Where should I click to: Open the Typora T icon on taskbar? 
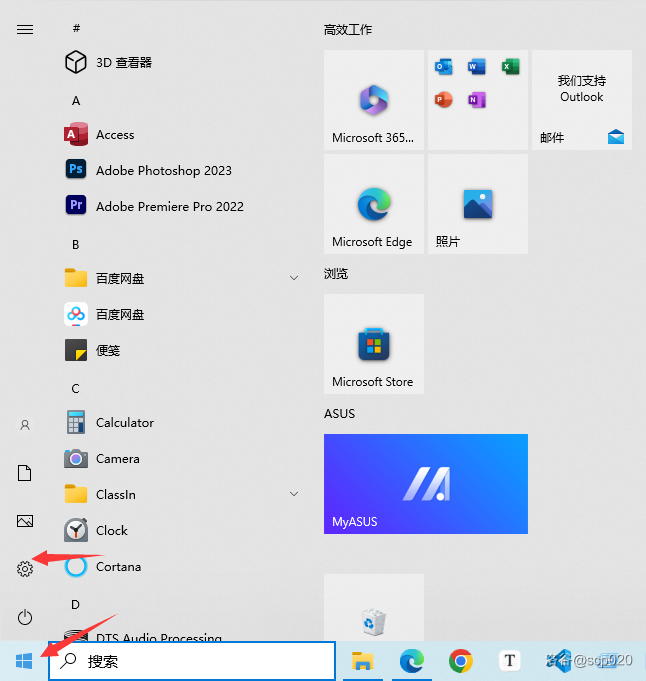click(510, 661)
